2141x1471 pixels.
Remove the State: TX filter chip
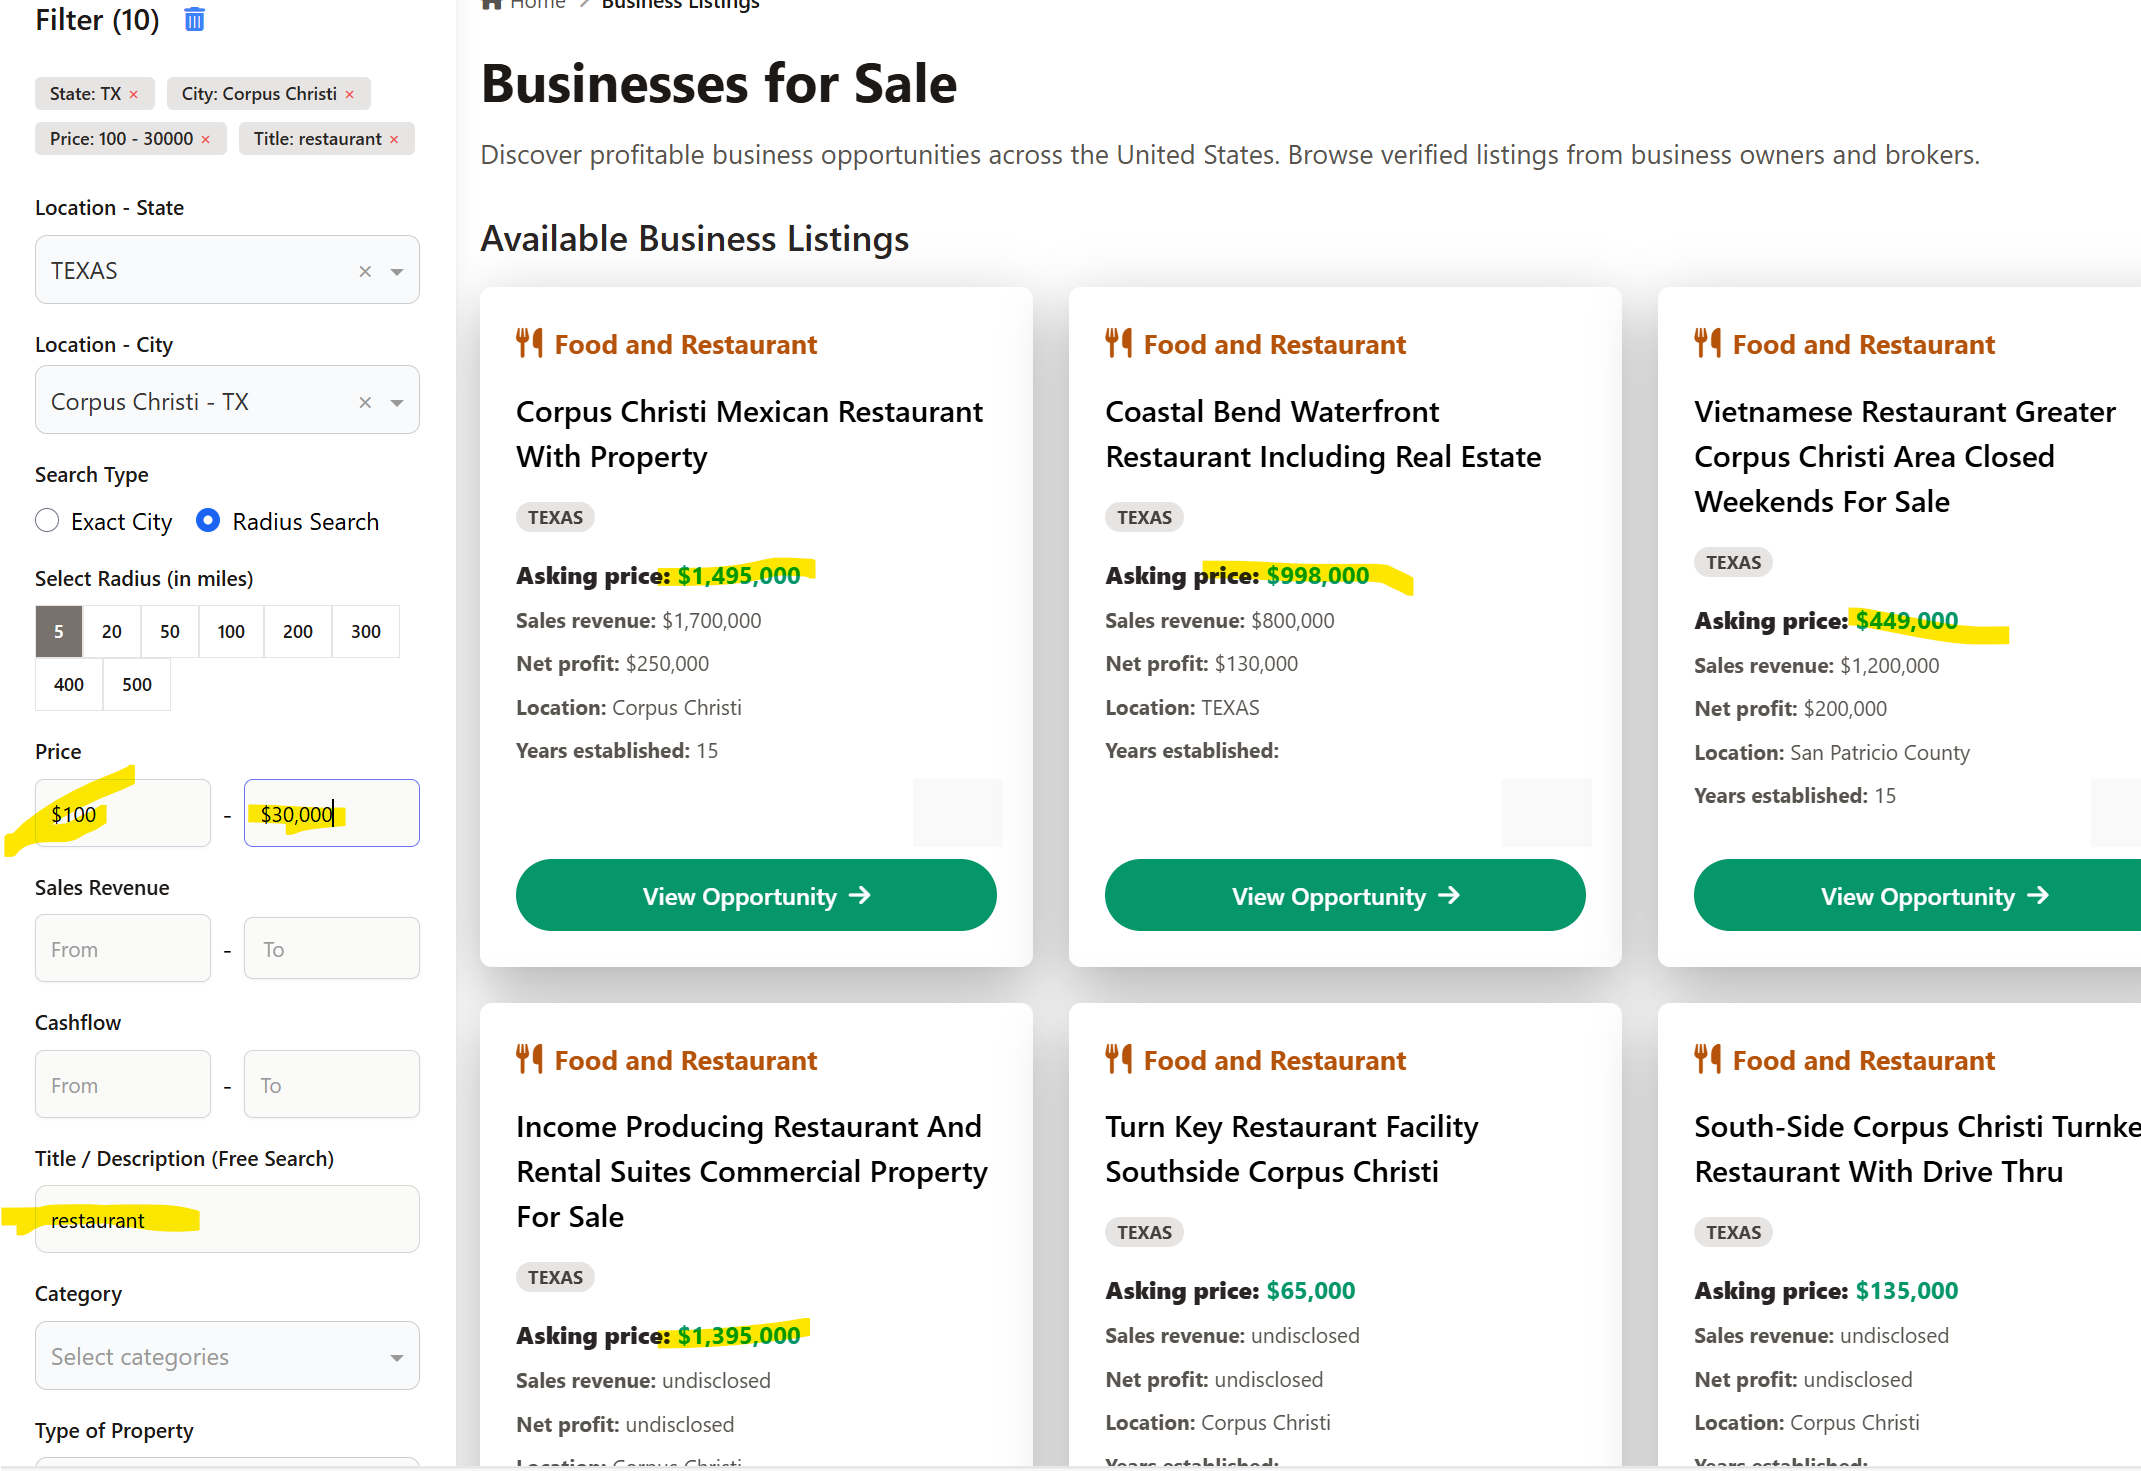[x=134, y=94]
